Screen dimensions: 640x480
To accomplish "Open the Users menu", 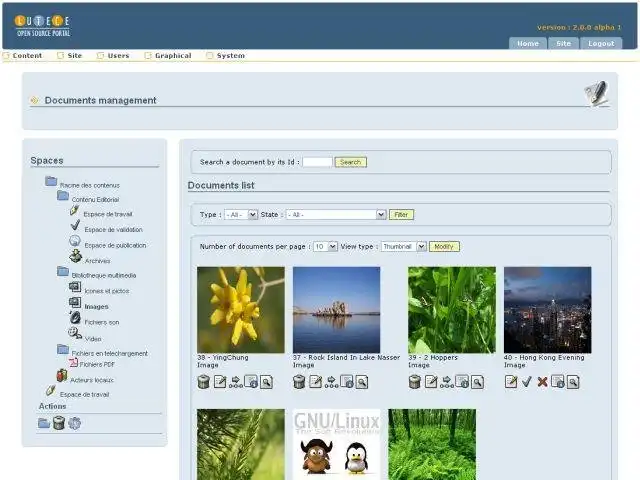I will [118, 56].
